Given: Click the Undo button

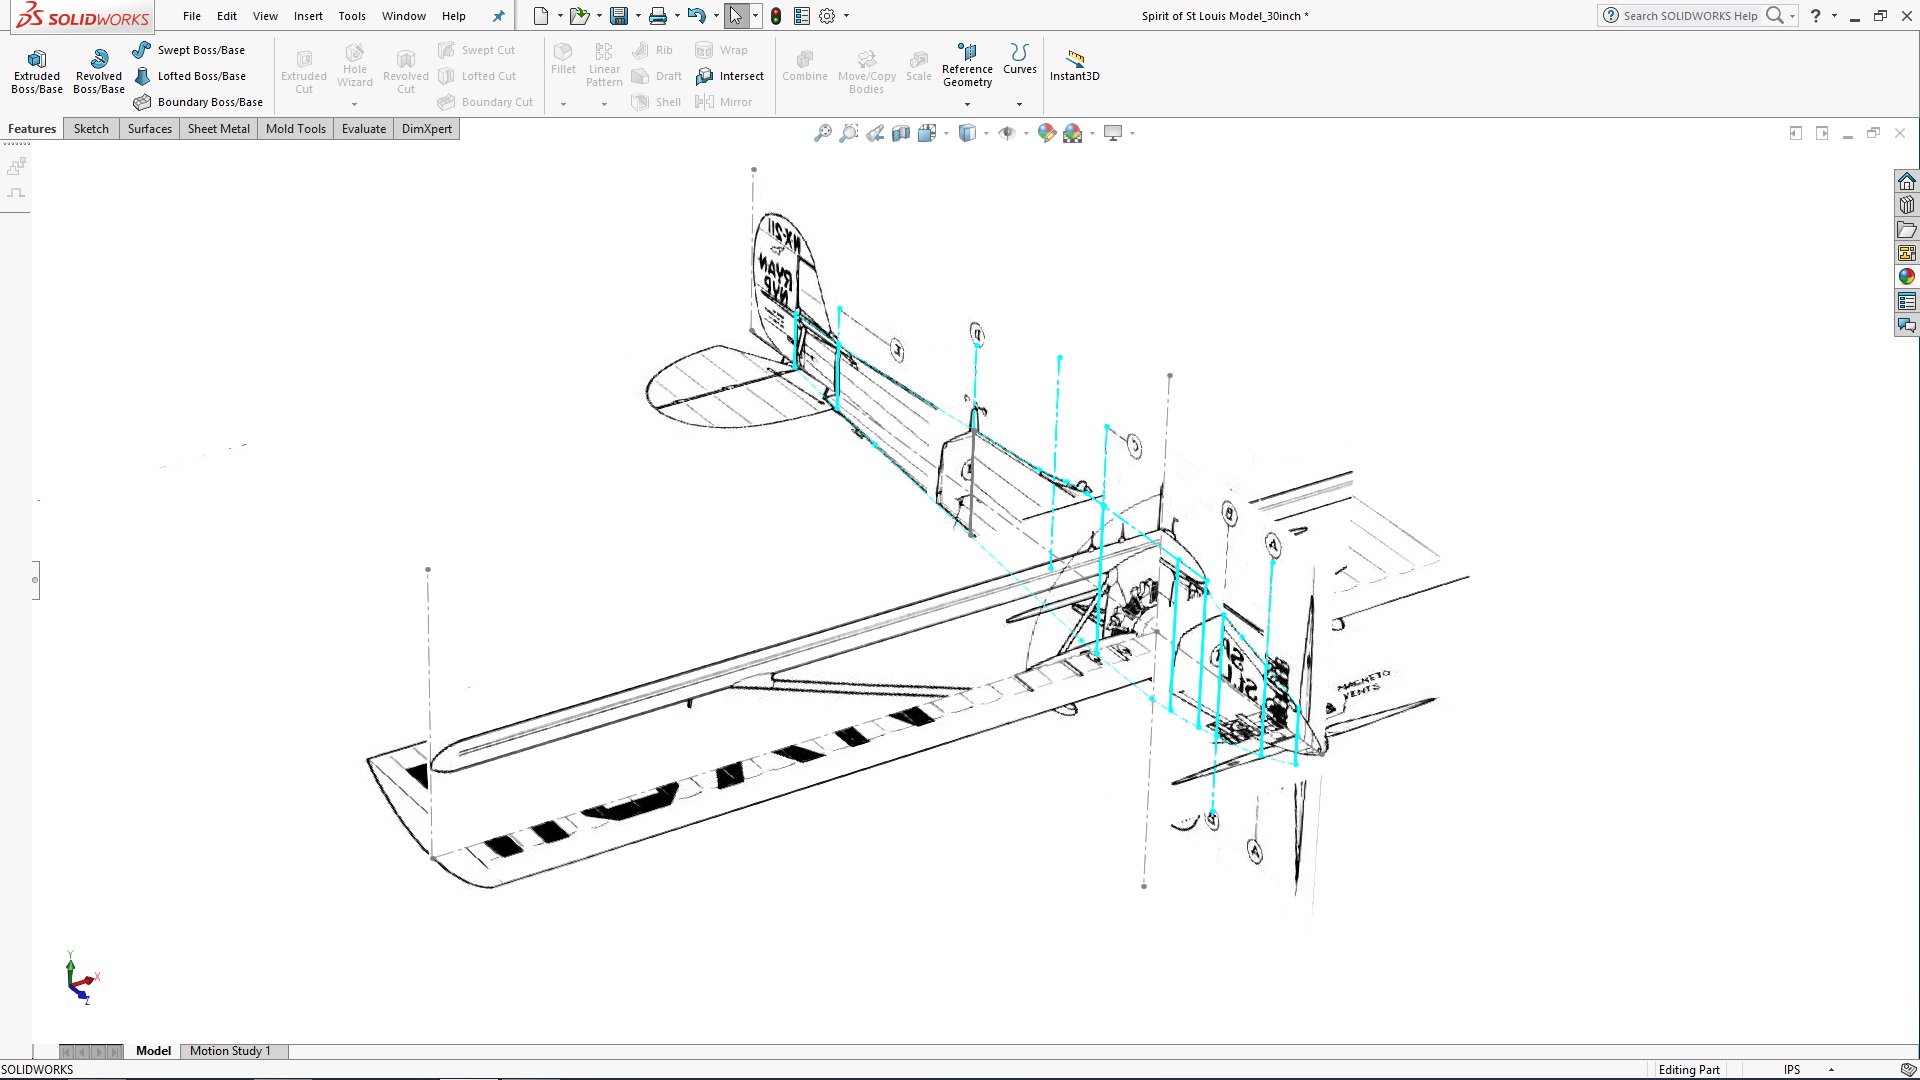Looking at the screenshot, I should 695,16.
